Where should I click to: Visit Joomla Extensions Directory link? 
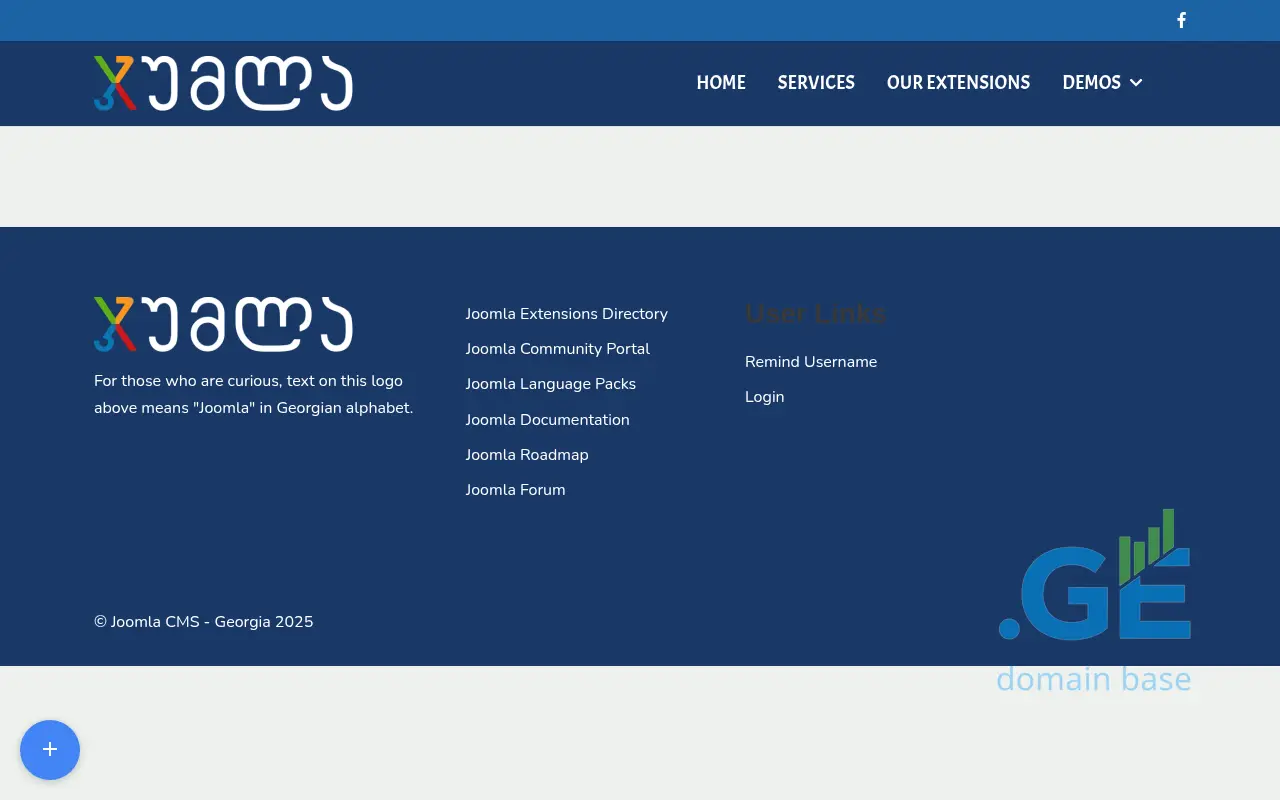point(566,314)
